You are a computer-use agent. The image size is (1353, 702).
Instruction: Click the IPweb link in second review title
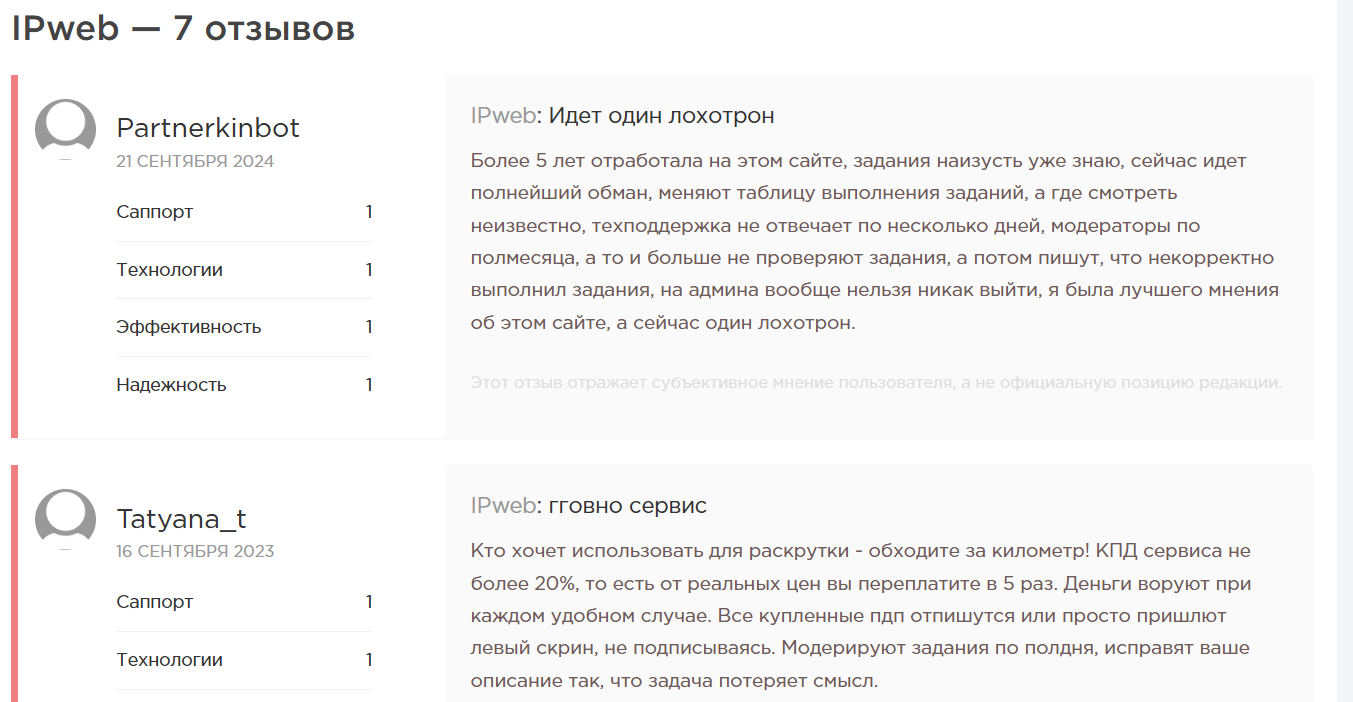[503, 506]
